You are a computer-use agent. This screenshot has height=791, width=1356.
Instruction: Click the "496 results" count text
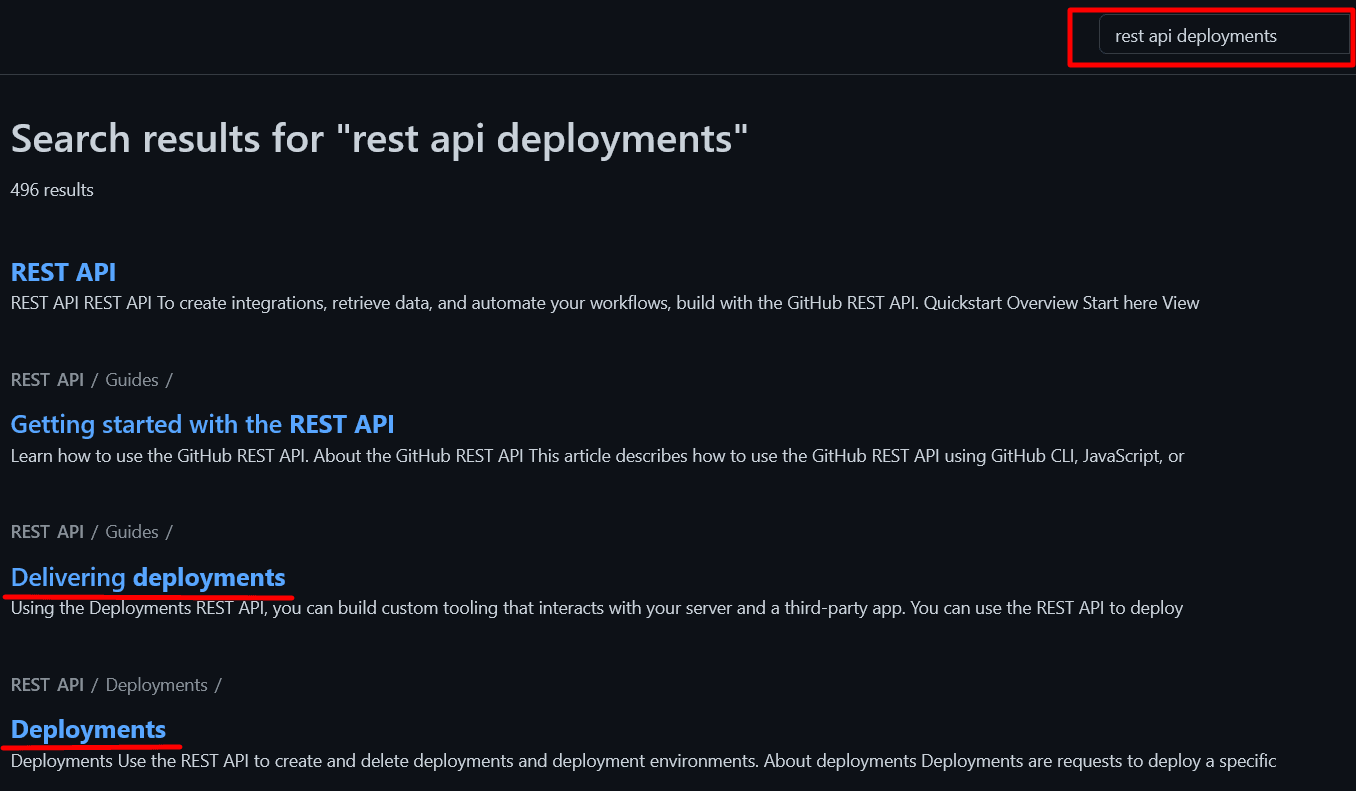[52, 190]
